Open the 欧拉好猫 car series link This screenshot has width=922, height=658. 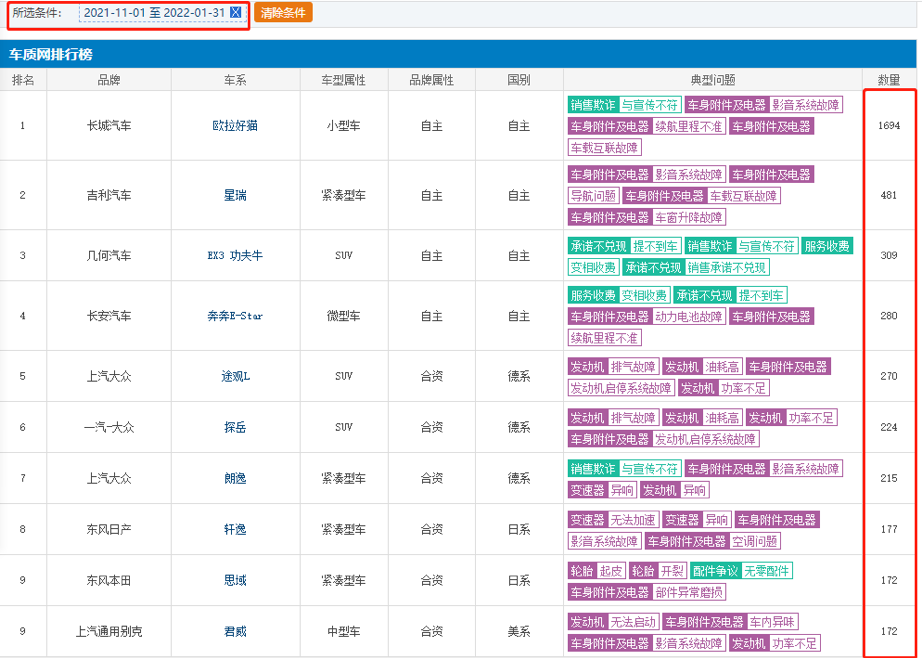click(235, 126)
